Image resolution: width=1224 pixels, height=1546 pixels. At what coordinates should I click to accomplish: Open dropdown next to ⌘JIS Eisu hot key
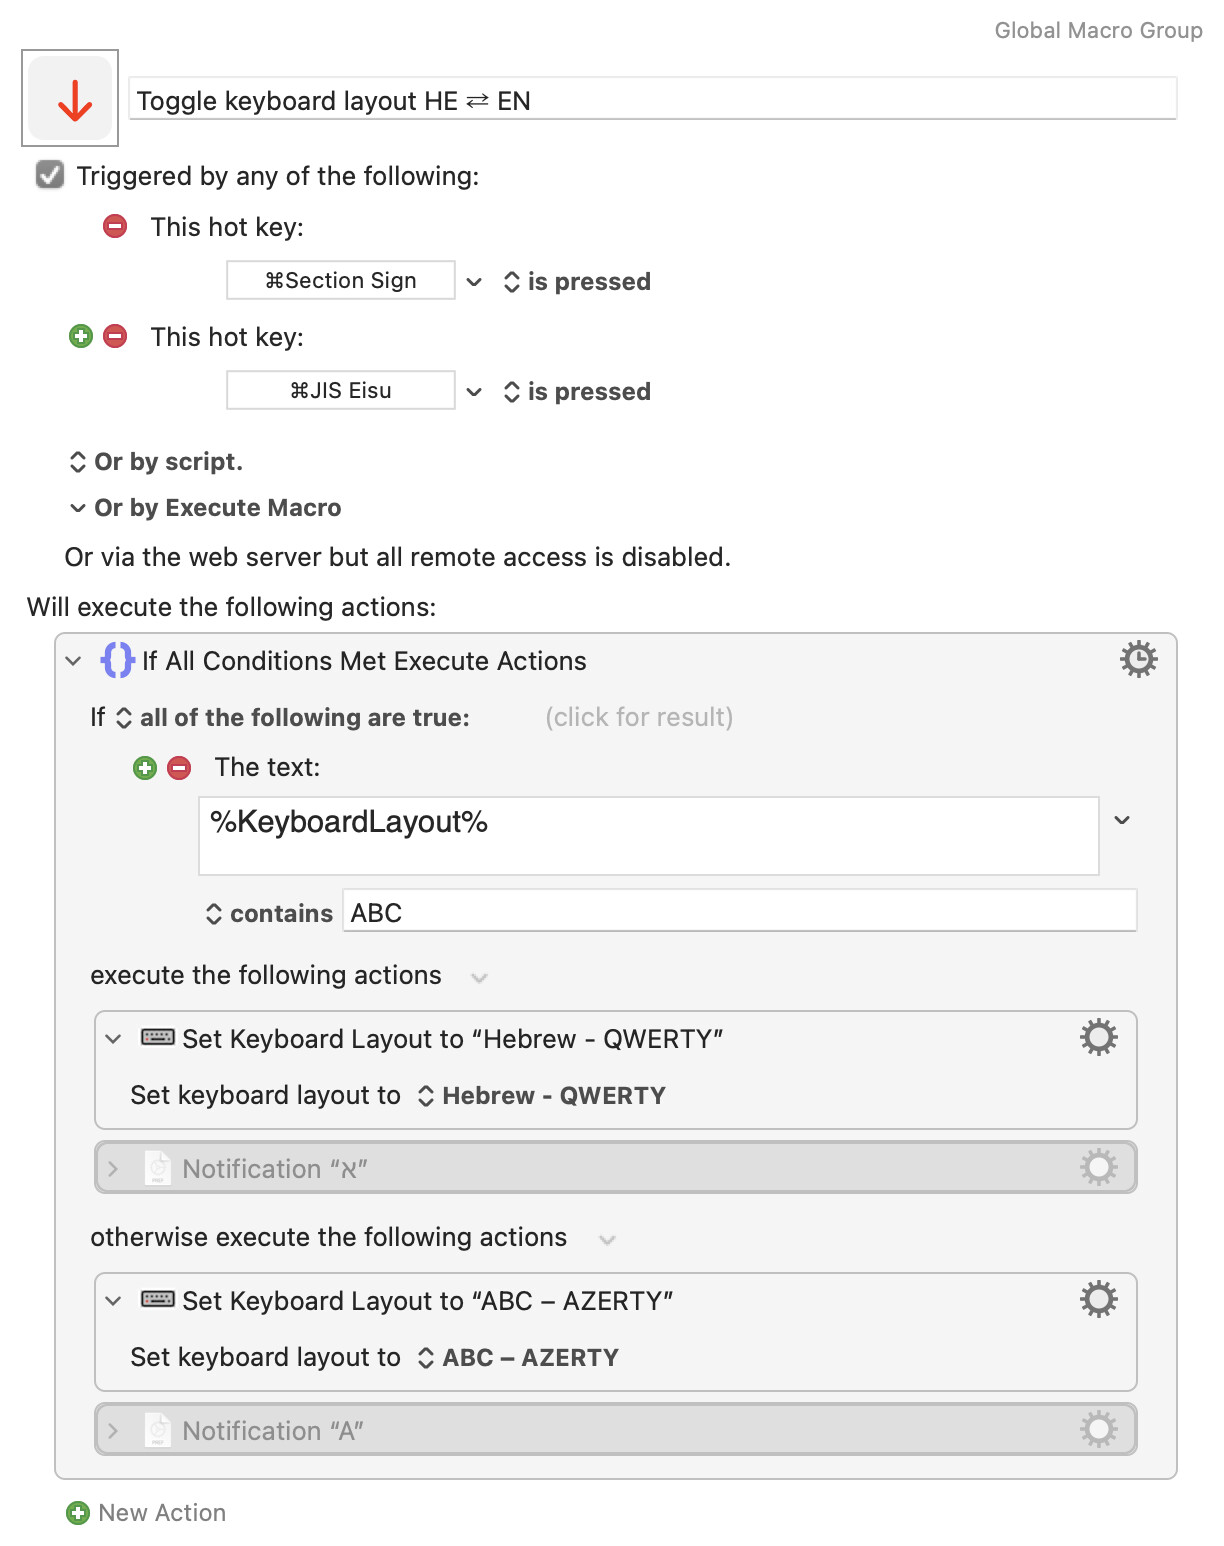coord(475,392)
